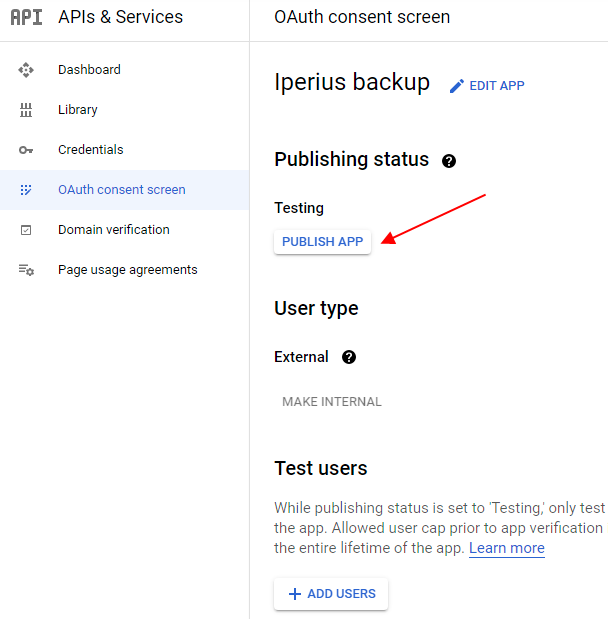
Task: Click the plus icon on ADD USERS
Action: click(295, 594)
